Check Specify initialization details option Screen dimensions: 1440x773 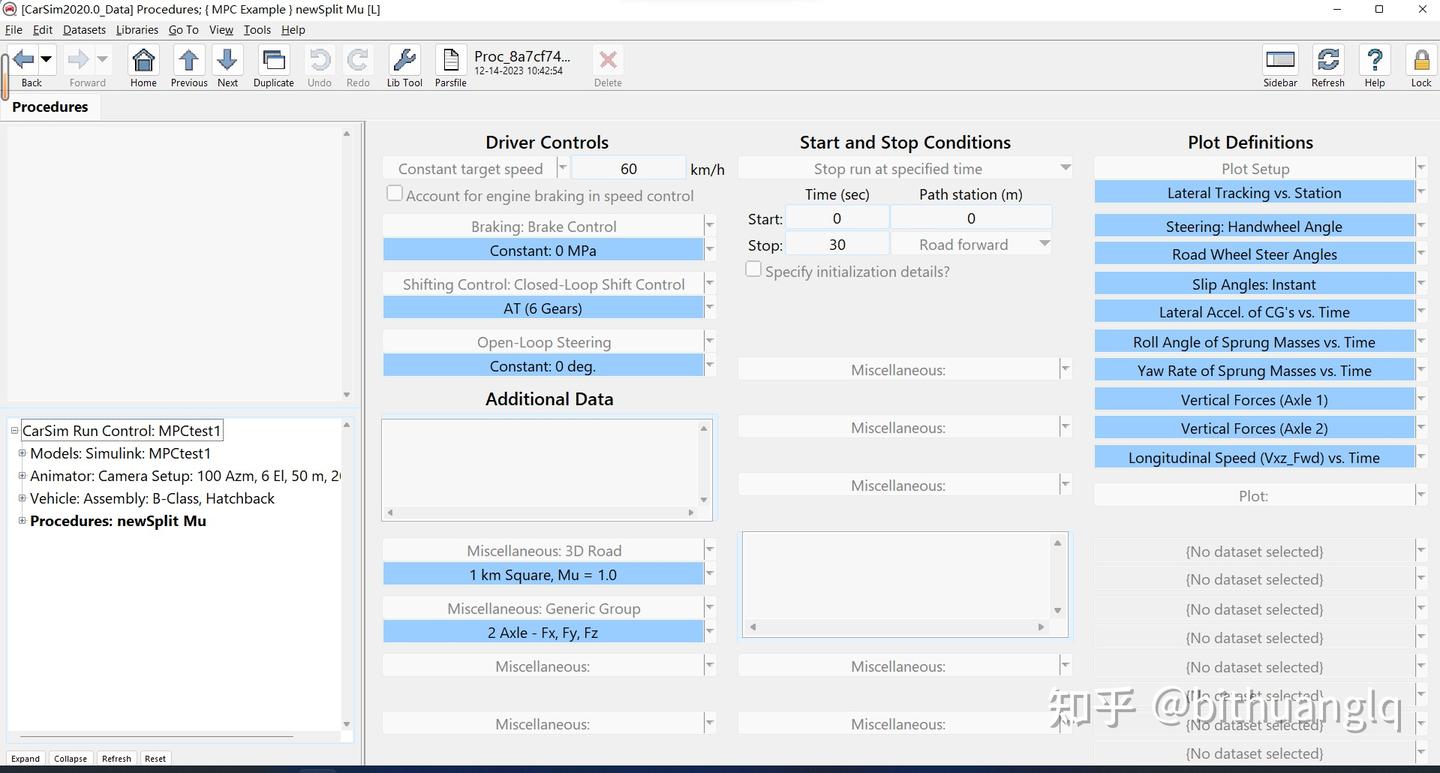coord(754,270)
